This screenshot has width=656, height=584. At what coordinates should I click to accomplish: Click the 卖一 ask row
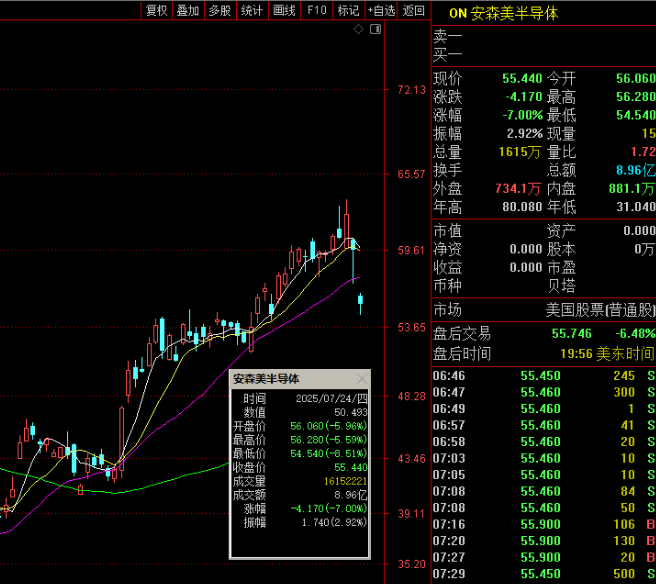(543, 36)
